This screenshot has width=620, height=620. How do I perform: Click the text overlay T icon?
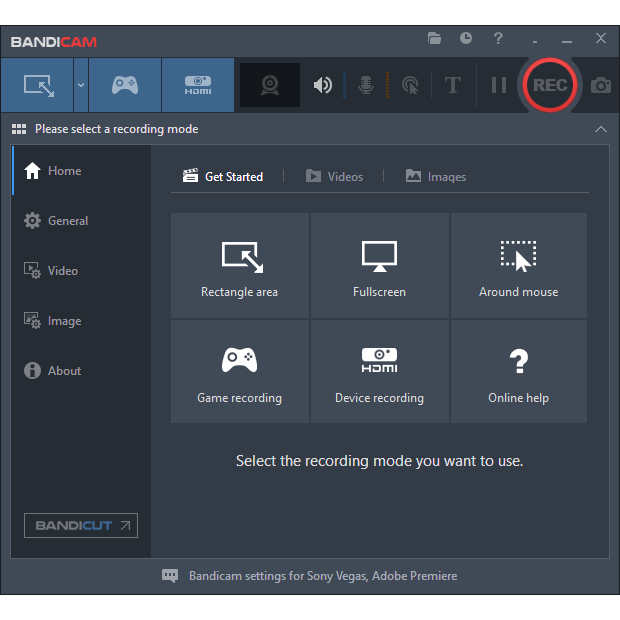coord(452,85)
